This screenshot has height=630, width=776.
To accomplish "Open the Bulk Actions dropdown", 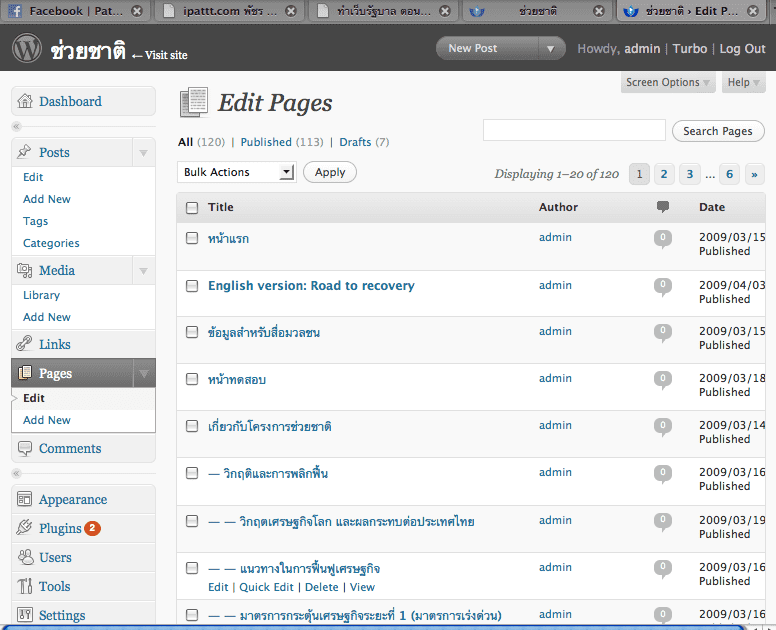I will pyautogui.click(x=237, y=172).
